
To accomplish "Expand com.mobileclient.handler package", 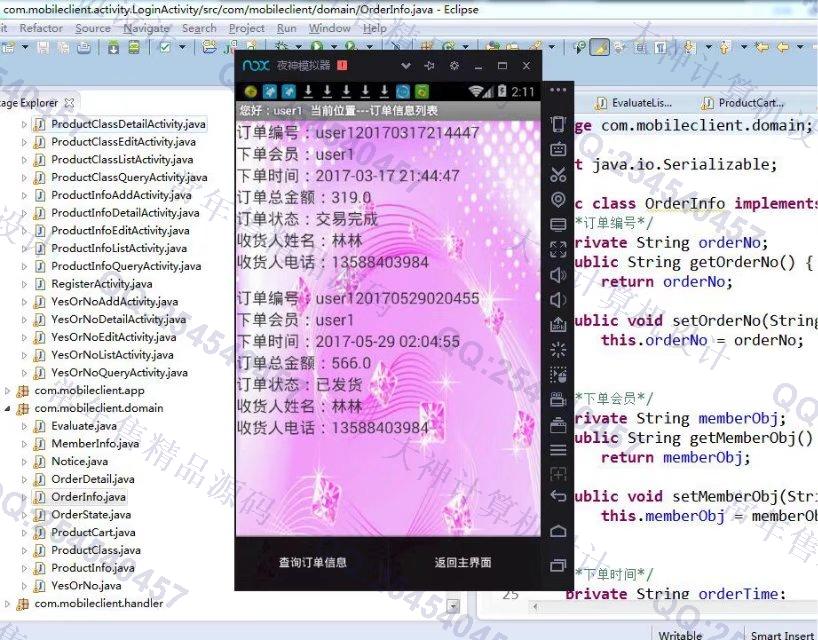I will (7, 603).
